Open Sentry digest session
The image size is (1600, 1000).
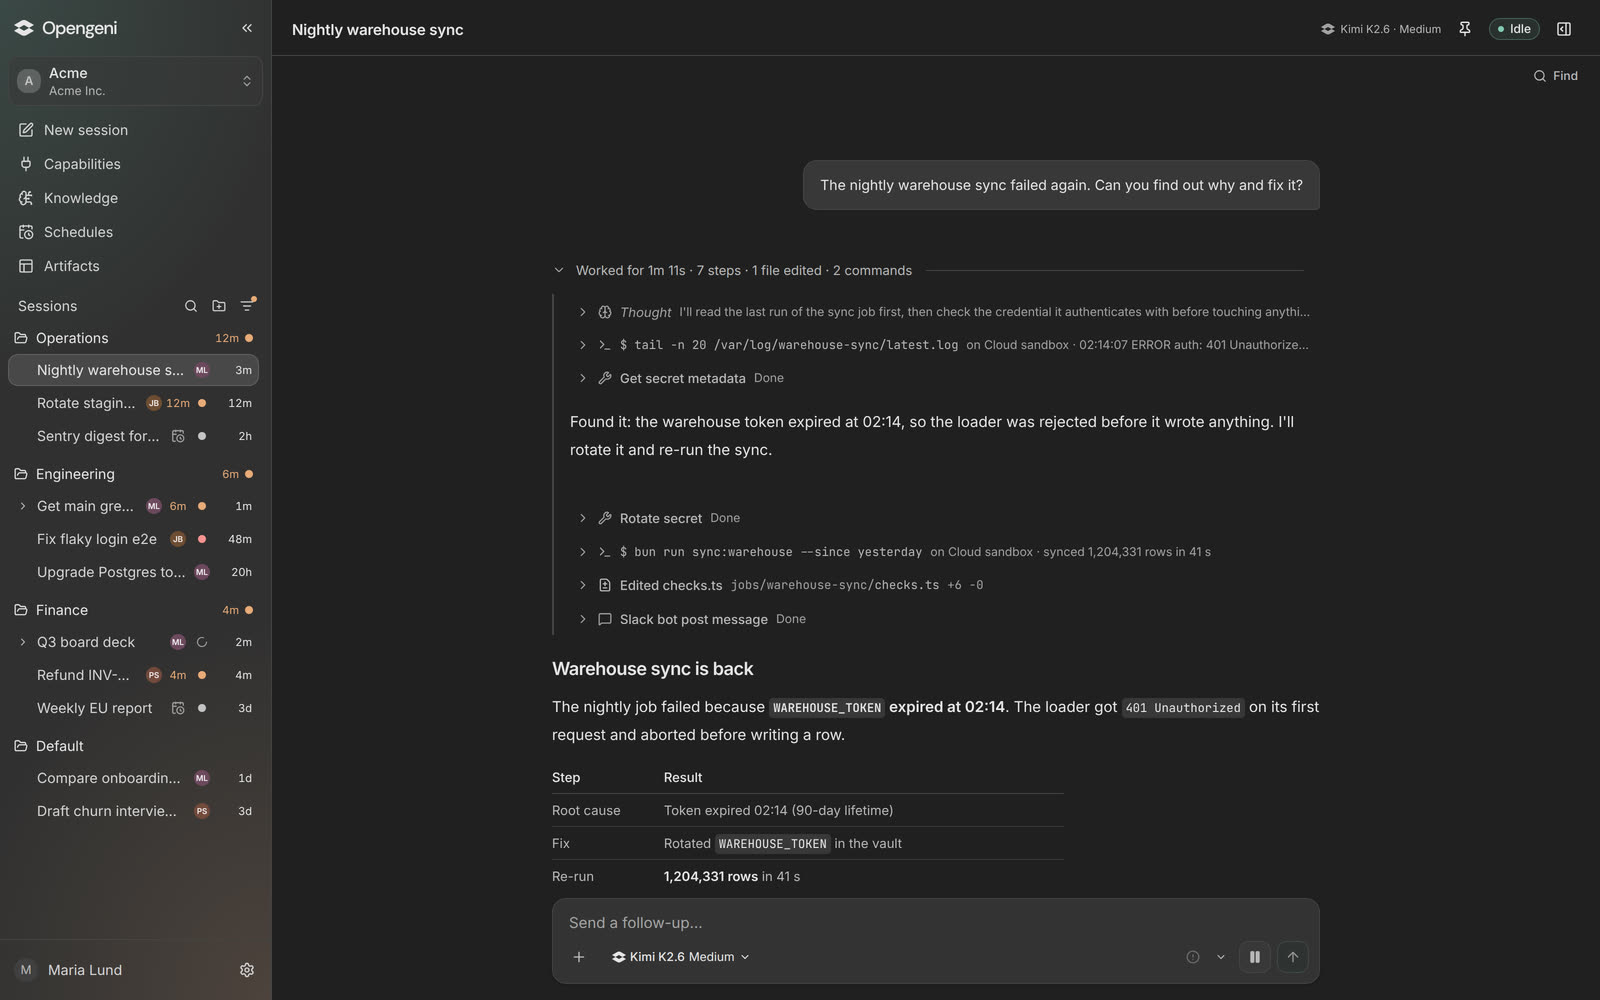pos(134,436)
